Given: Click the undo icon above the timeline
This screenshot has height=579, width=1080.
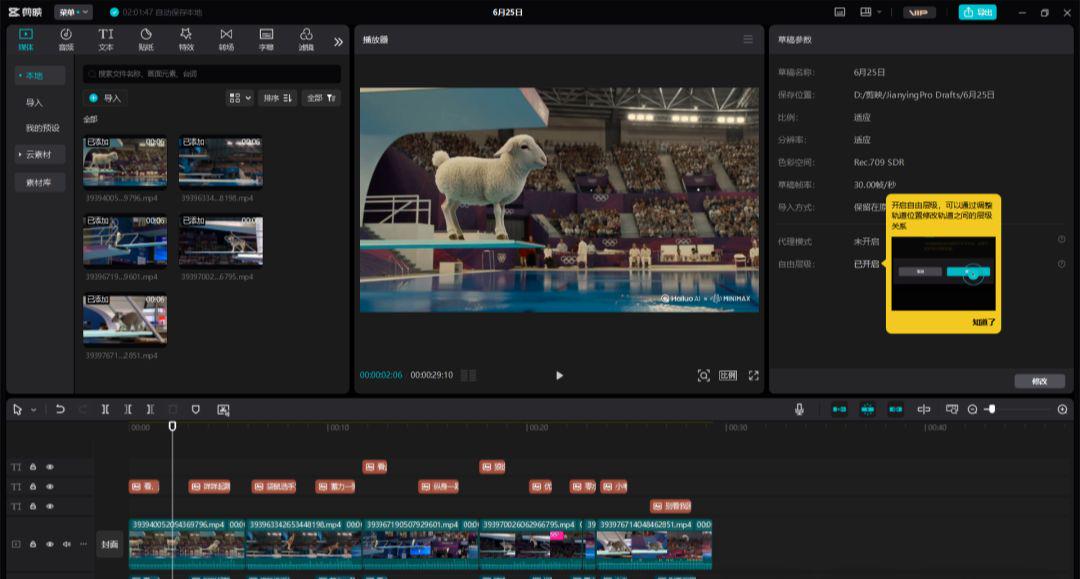Looking at the screenshot, I should [x=60, y=410].
